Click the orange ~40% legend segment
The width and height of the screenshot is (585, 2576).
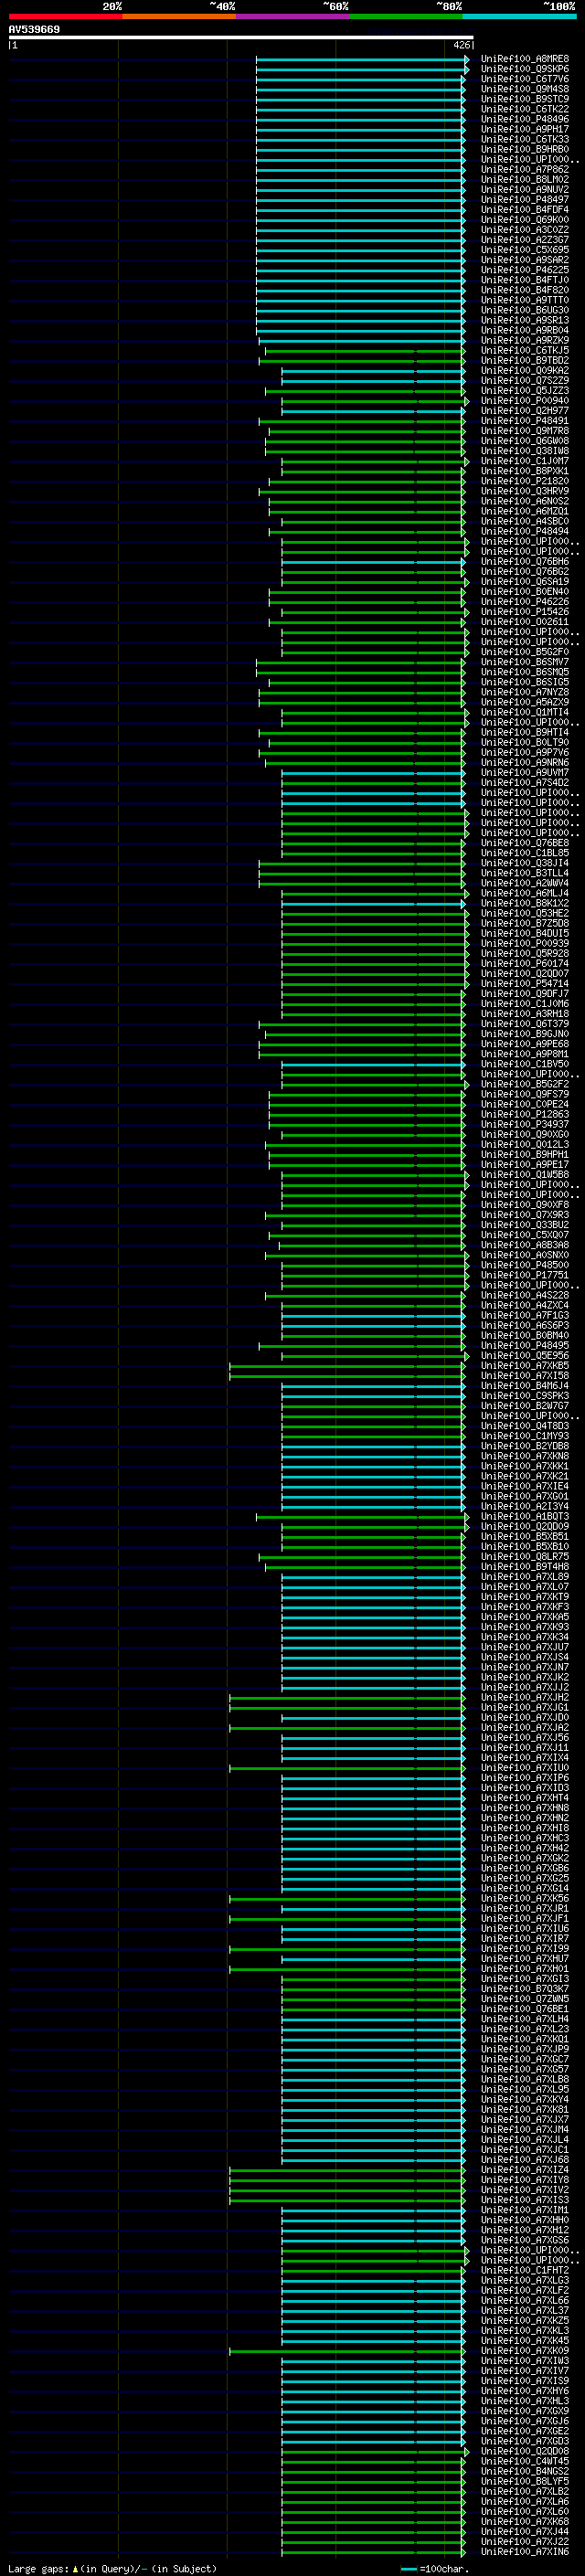[179, 16]
